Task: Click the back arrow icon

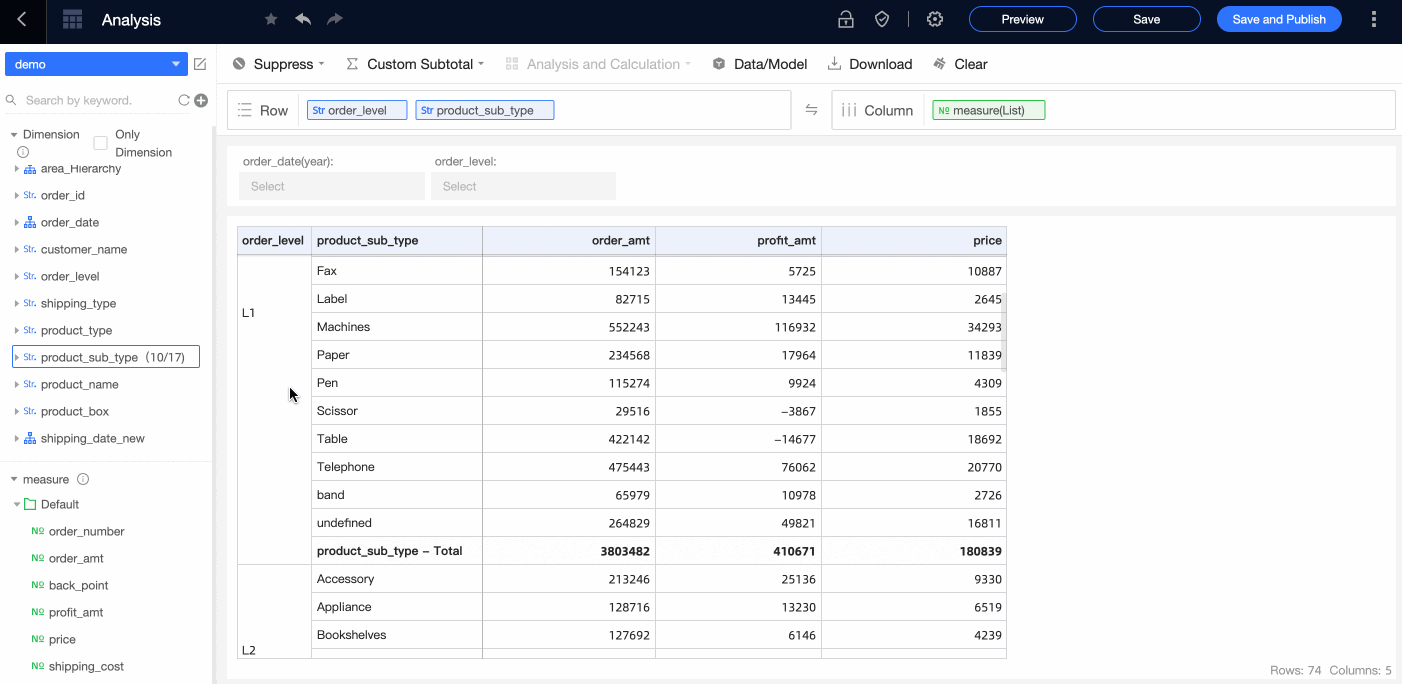Action: click(x=22, y=20)
